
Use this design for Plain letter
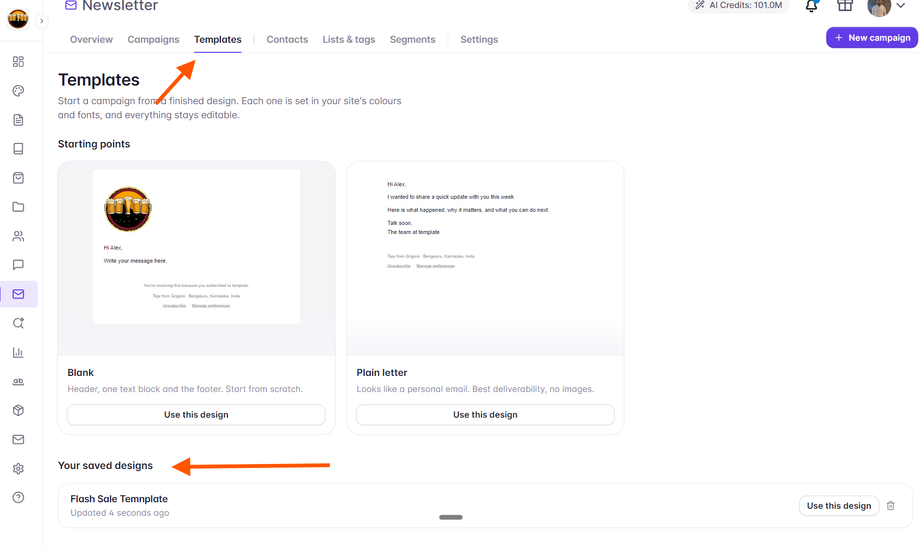pos(485,415)
